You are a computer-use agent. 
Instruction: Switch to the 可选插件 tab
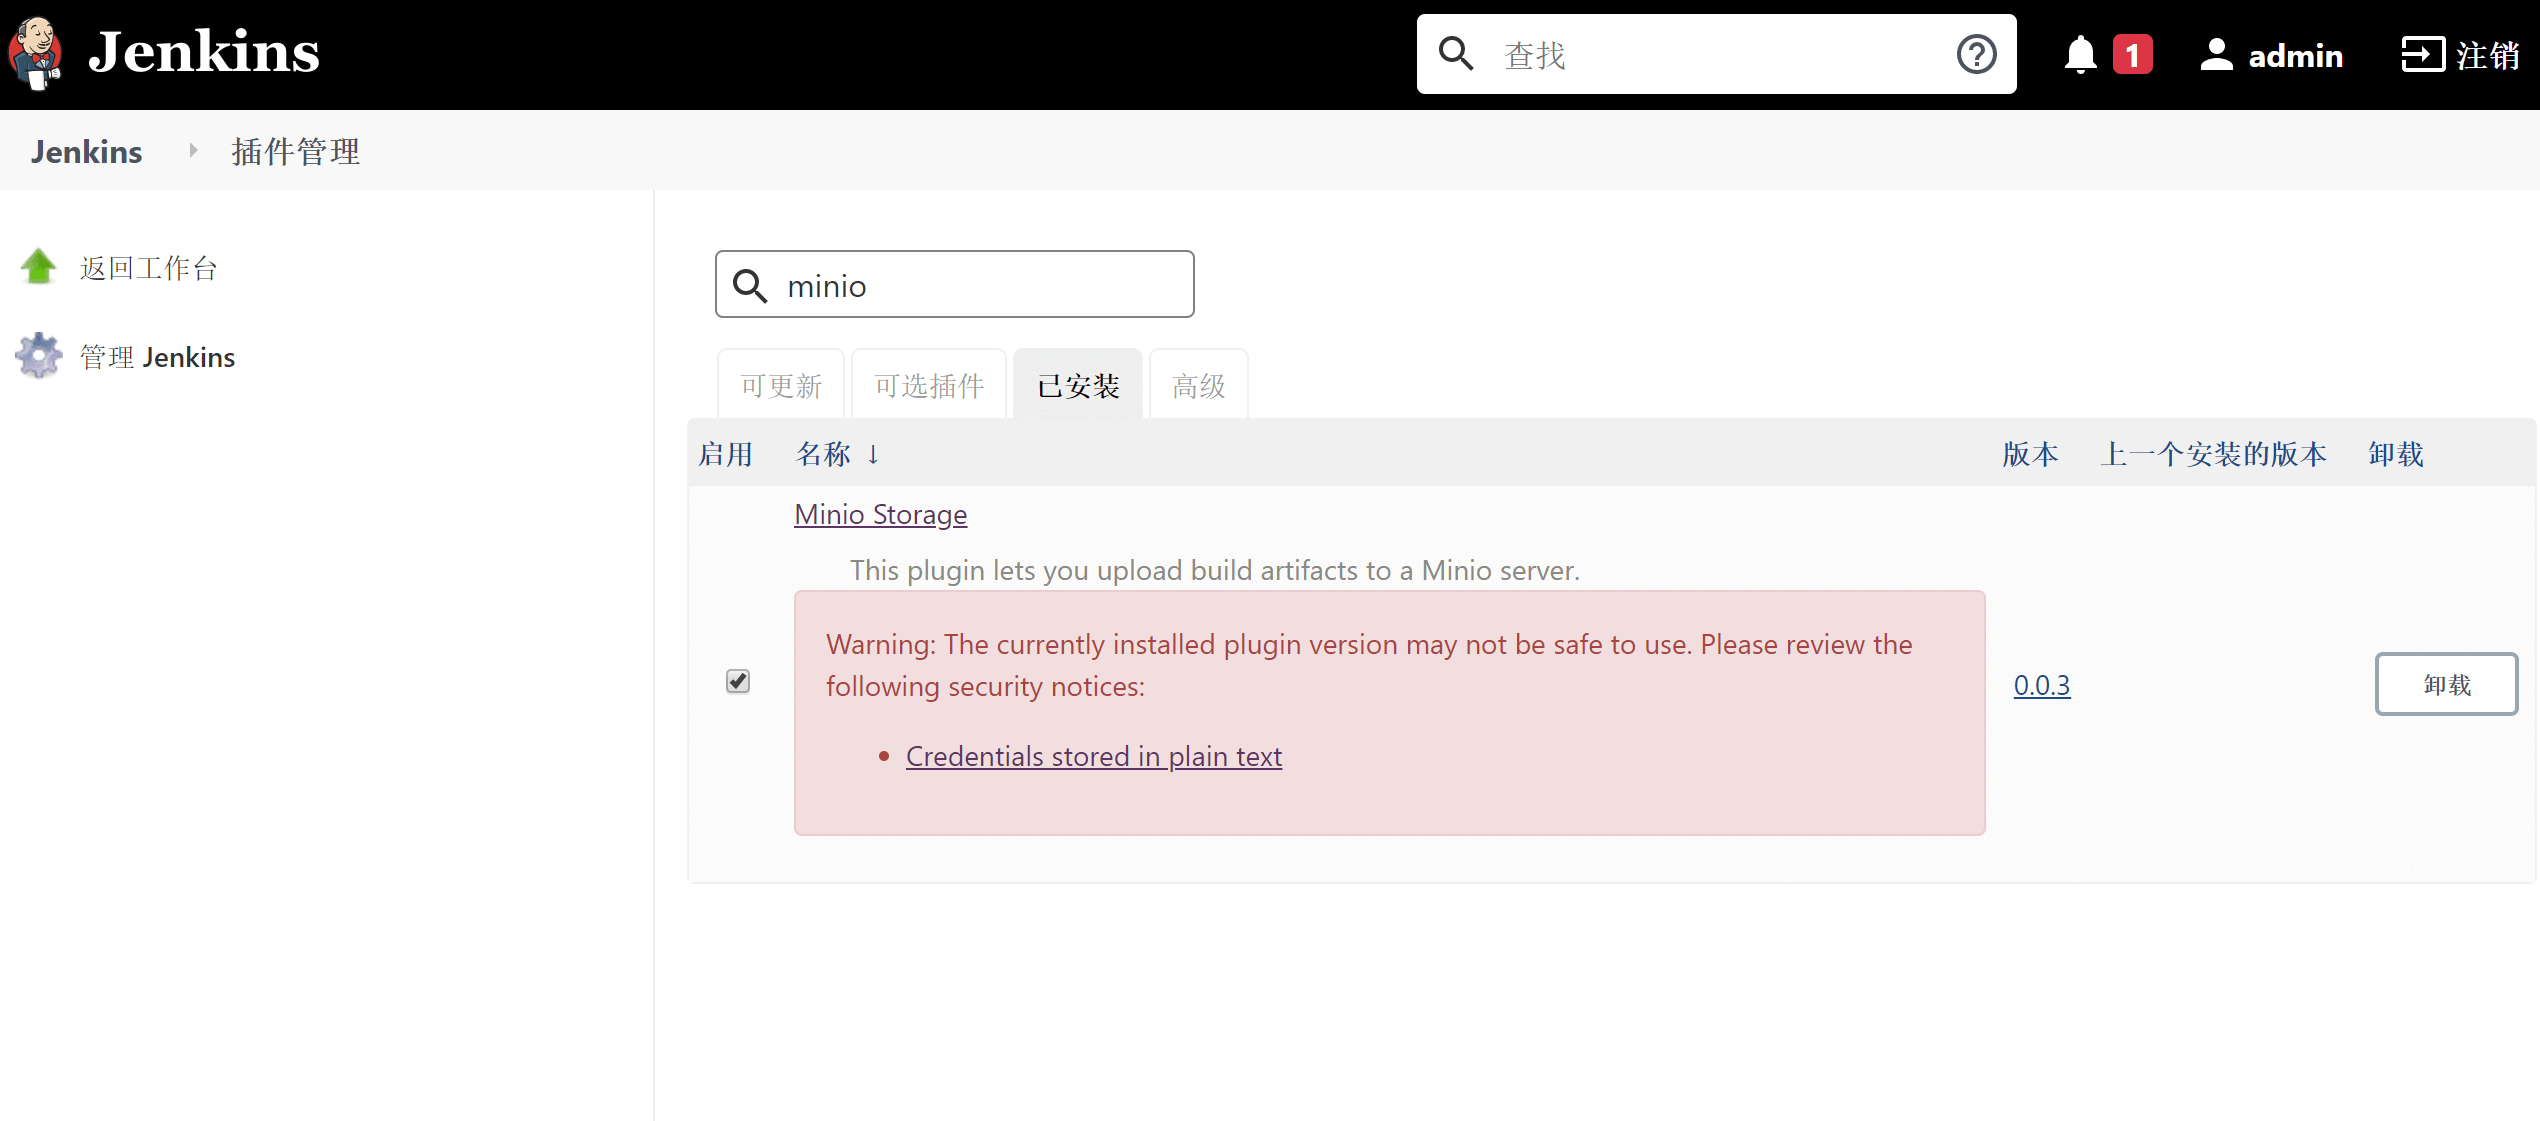pyautogui.click(x=929, y=385)
